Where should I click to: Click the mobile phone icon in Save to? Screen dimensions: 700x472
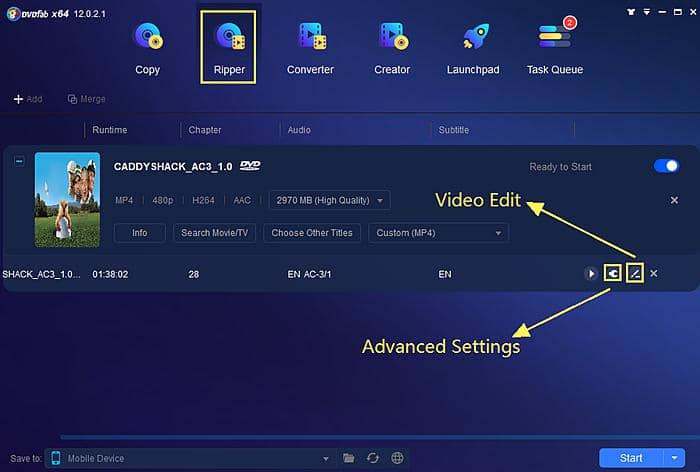56,458
